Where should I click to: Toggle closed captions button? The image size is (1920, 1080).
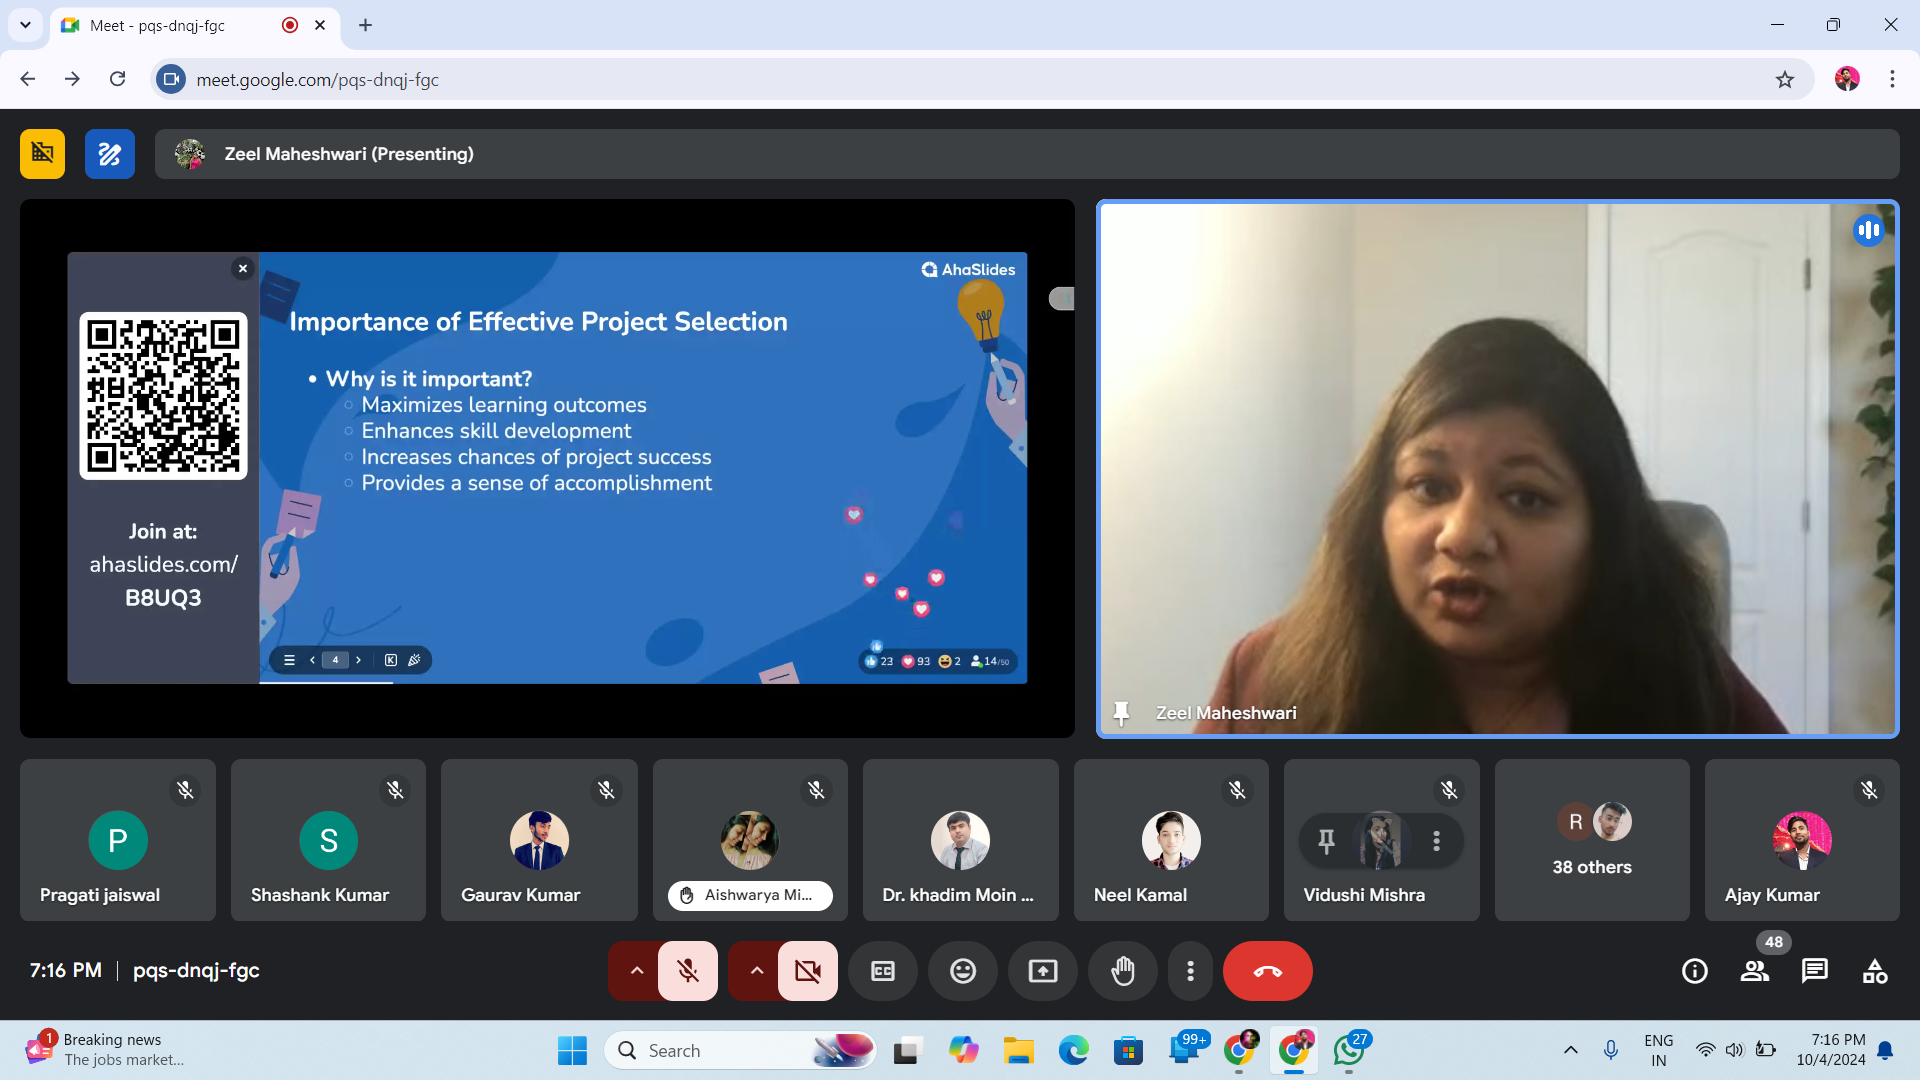pos(882,971)
